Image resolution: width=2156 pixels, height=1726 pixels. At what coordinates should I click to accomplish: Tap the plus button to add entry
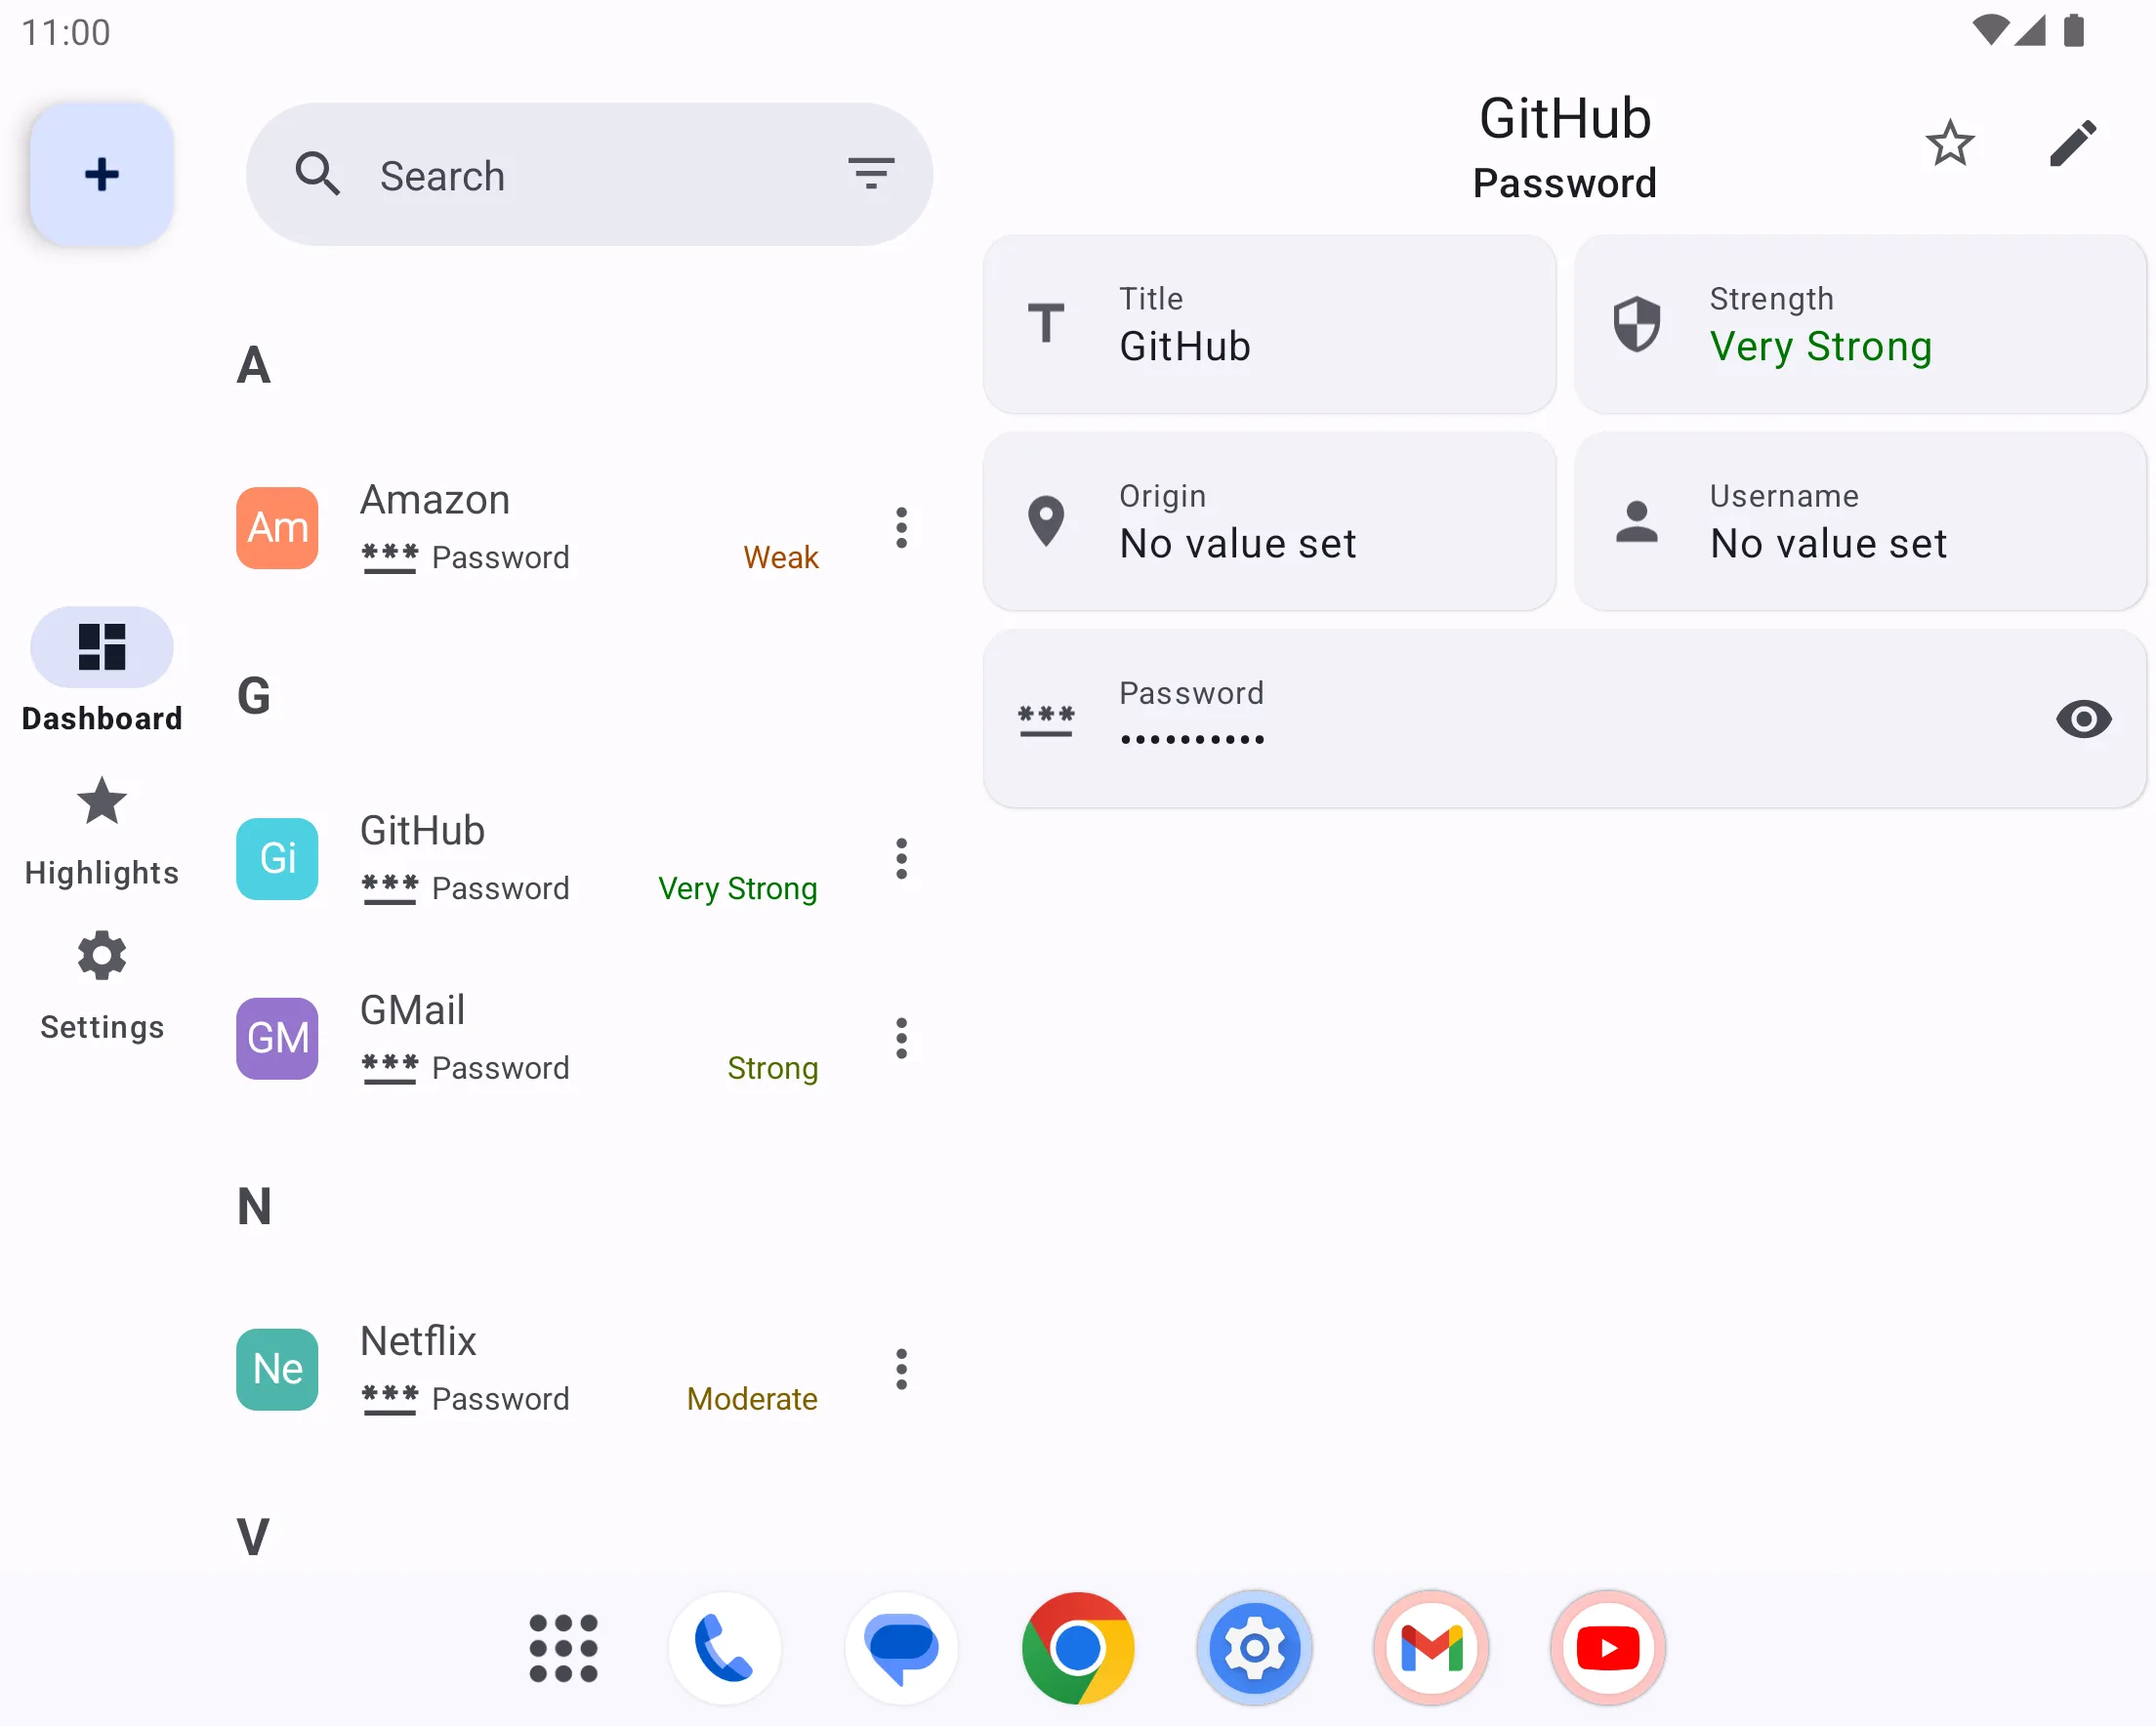(102, 174)
